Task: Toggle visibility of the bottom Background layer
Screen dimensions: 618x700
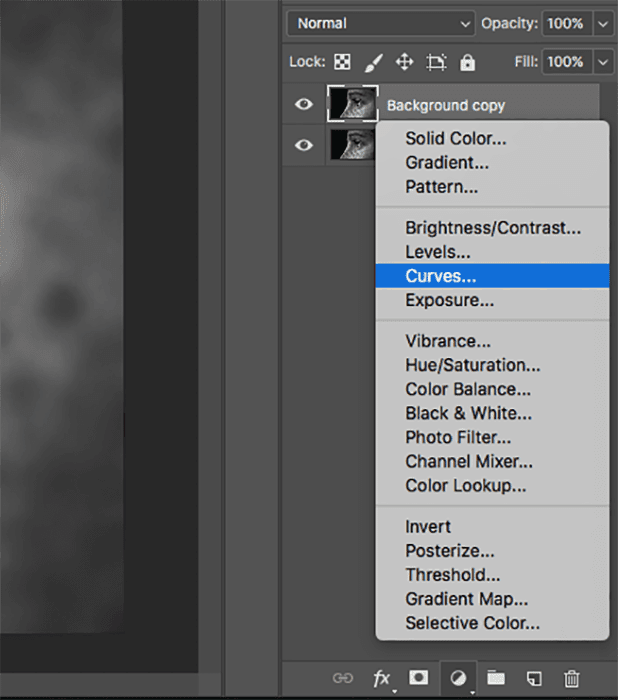Action: (x=304, y=146)
